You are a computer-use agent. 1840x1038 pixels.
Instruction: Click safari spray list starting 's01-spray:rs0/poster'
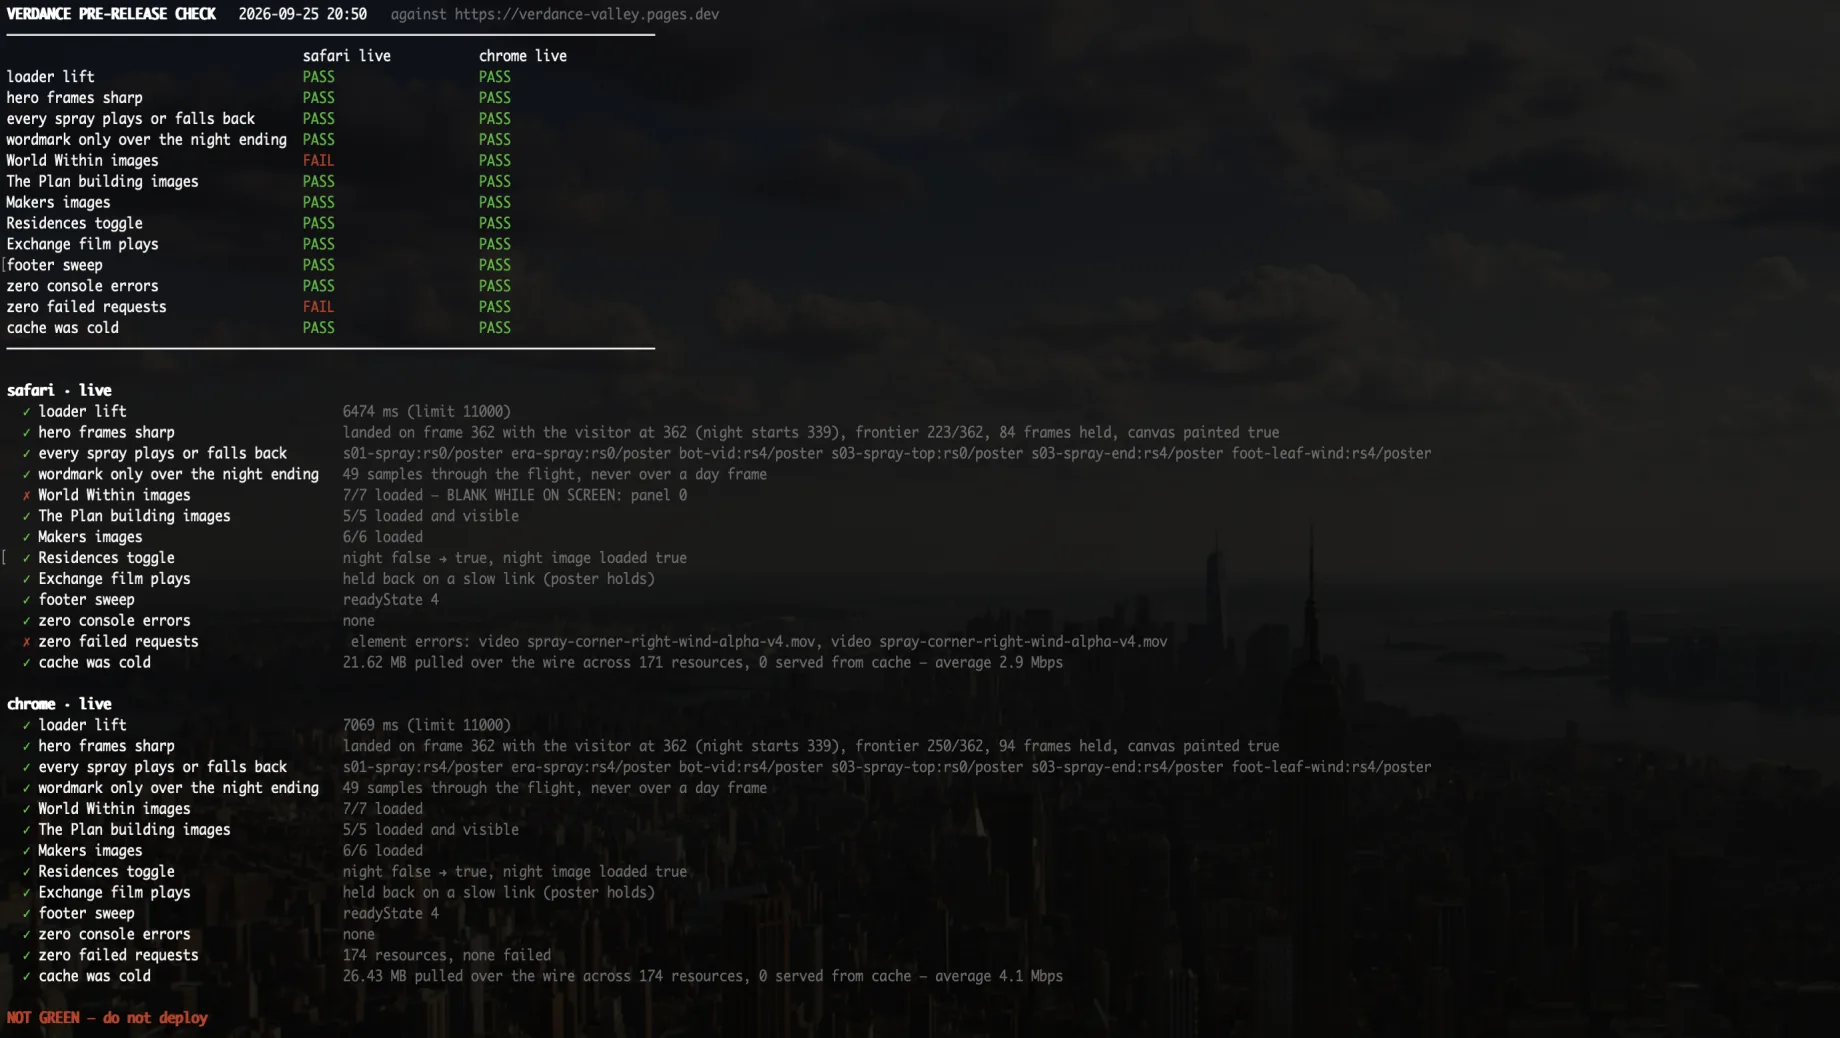(886, 453)
